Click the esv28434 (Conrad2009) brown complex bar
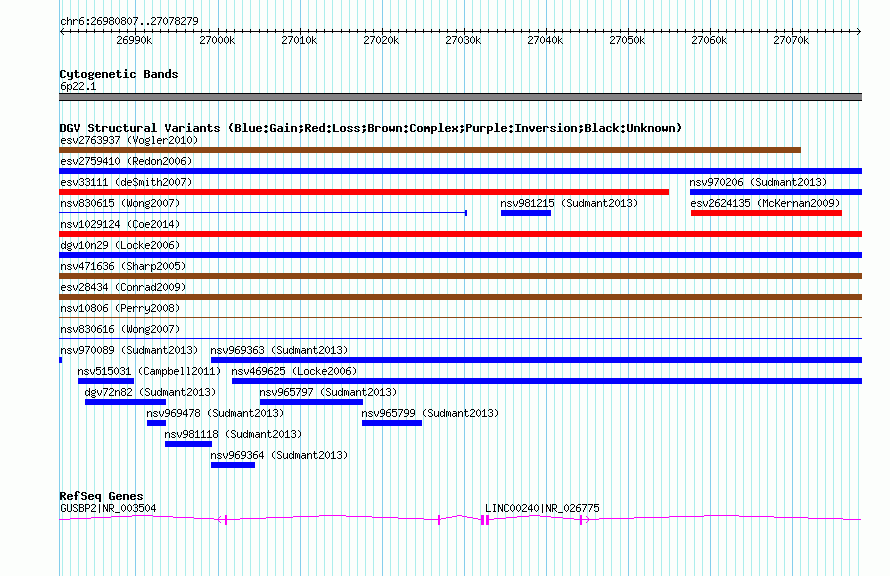890x576 pixels. point(460,297)
